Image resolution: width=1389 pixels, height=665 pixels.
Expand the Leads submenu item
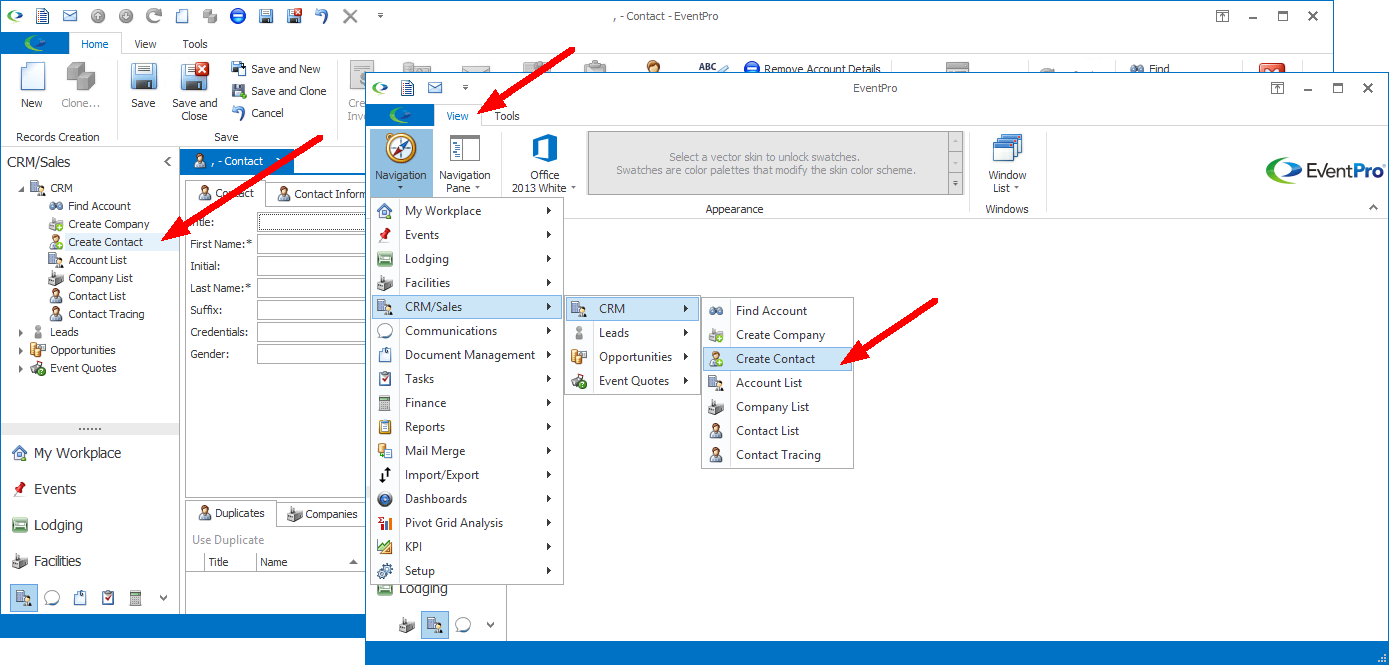[x=631, y=333]
